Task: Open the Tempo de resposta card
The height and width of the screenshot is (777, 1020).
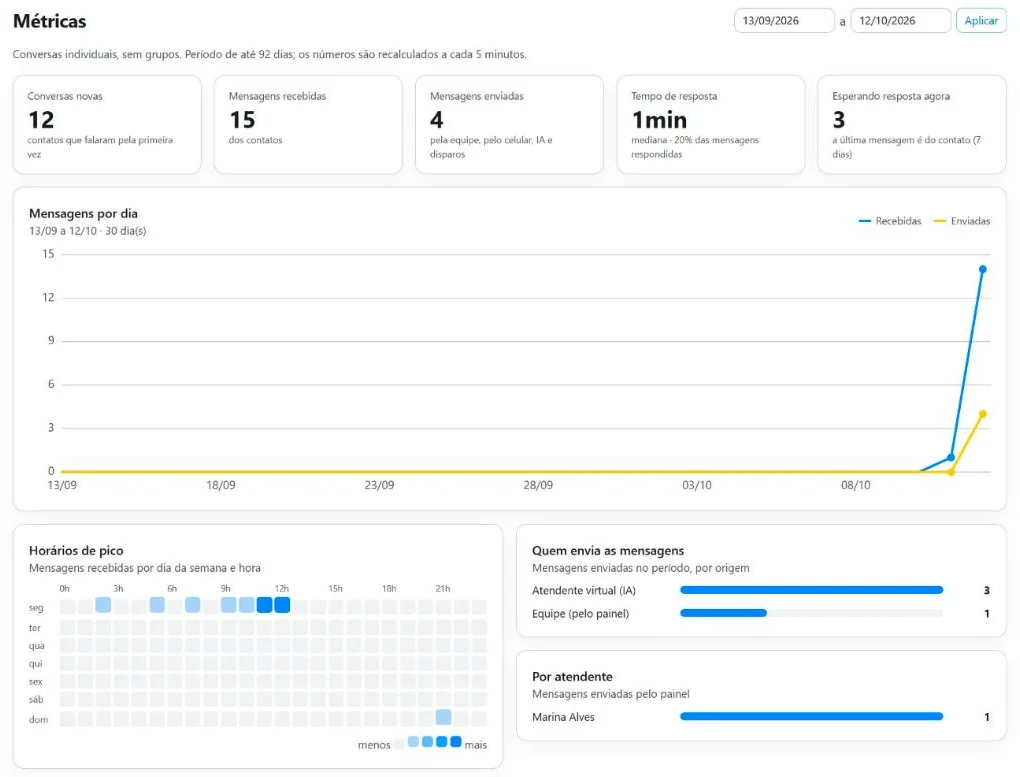Action: click(711, 124)
